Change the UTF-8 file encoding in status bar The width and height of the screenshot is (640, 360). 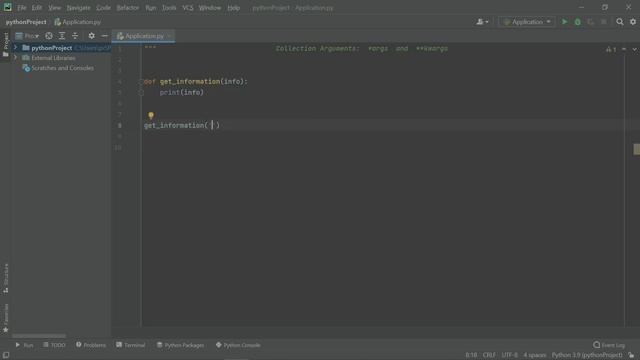(509, 355)
